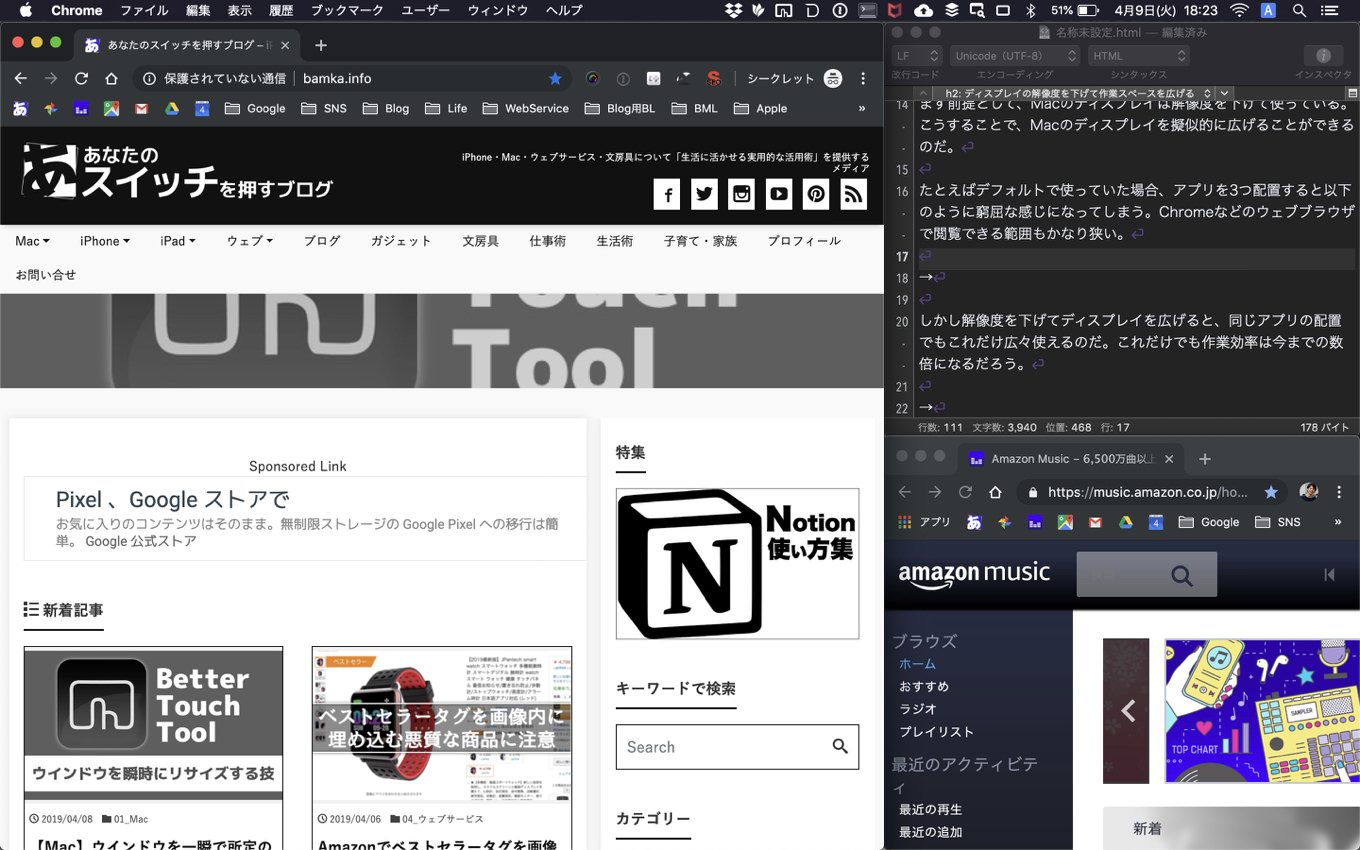Show hidden bookmarks in Amazon Music window
This screenshot has height=850, width=1360.
pos(1338,522)
